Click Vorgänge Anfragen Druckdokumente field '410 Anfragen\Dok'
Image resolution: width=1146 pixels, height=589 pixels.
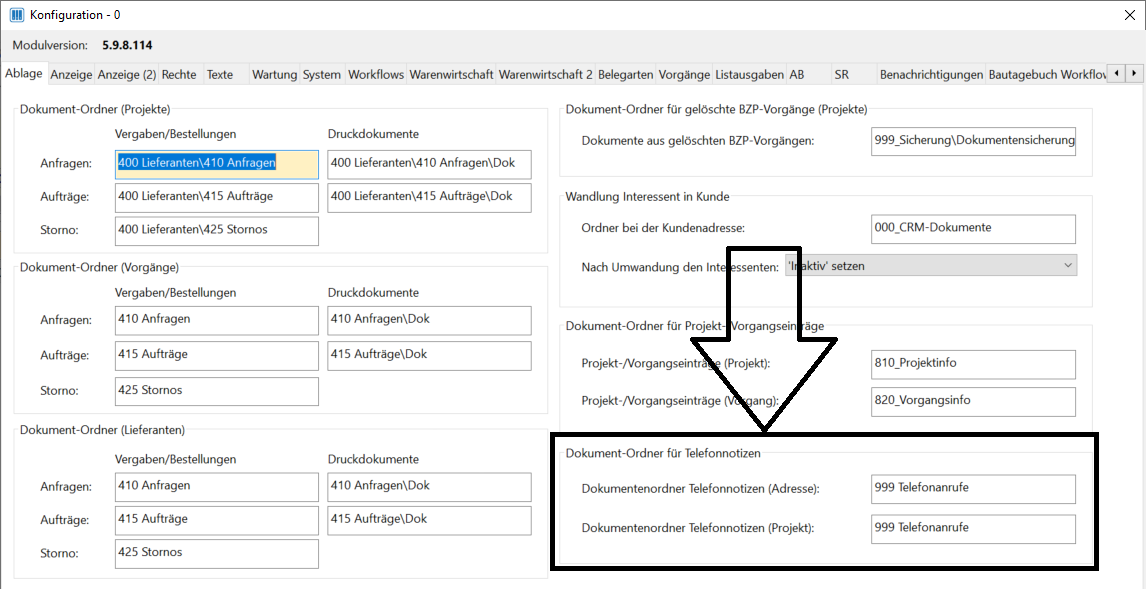(x=430, y=321)
